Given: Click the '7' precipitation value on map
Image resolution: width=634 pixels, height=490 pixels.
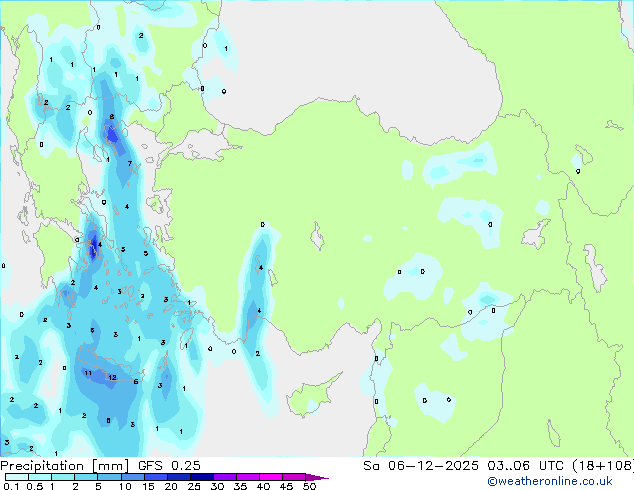Looking at the screenshot, I should [x=130, y=163].
